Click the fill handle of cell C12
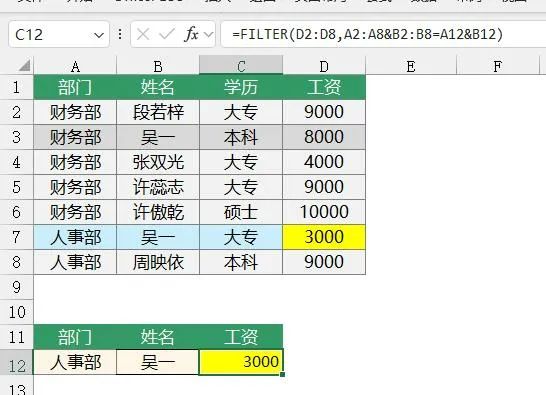Viewport: 546px width, 395px height. [282, 374]
